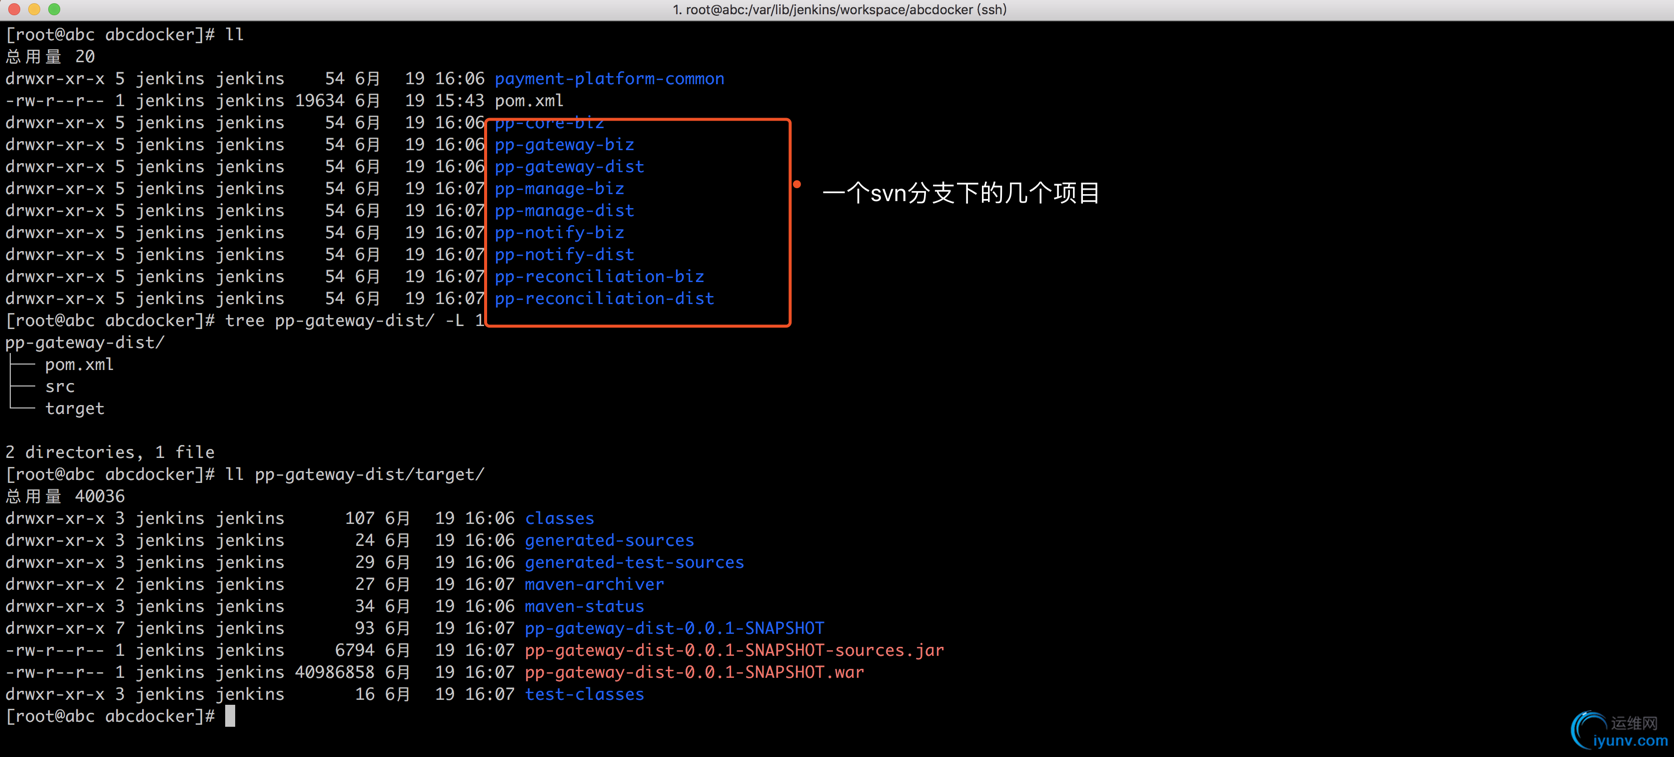Select the pp-manage-biz directory name
The height and width of the screenshot is (757, 1674).
(559, 188)
